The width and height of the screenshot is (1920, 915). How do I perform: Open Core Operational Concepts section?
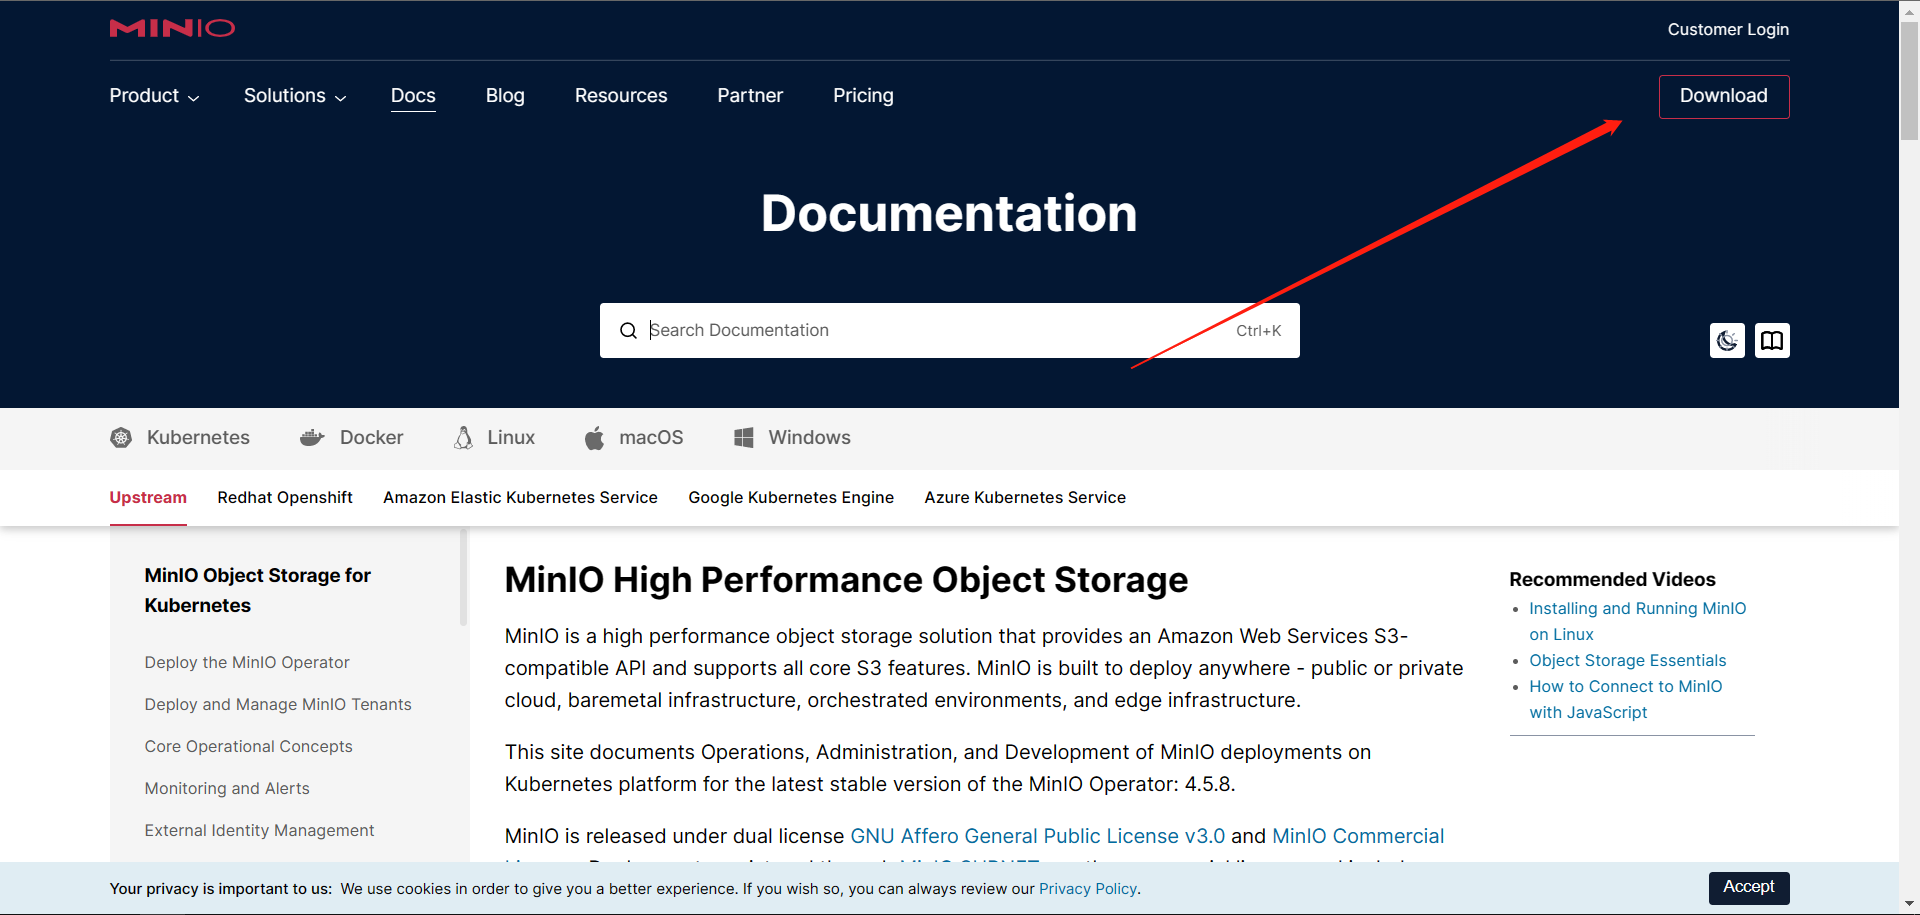[248, 747]
